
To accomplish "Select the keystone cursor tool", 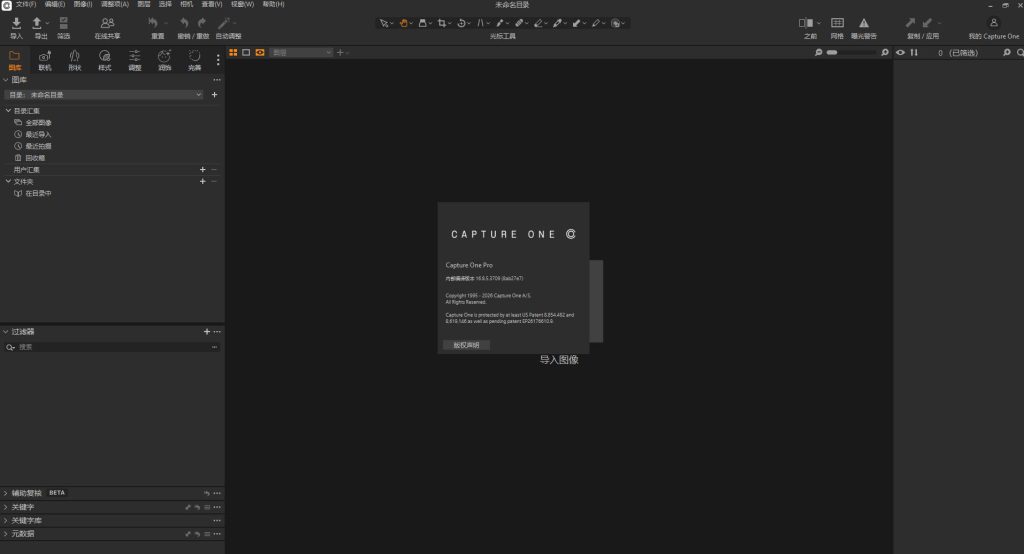I will (481, 24).
